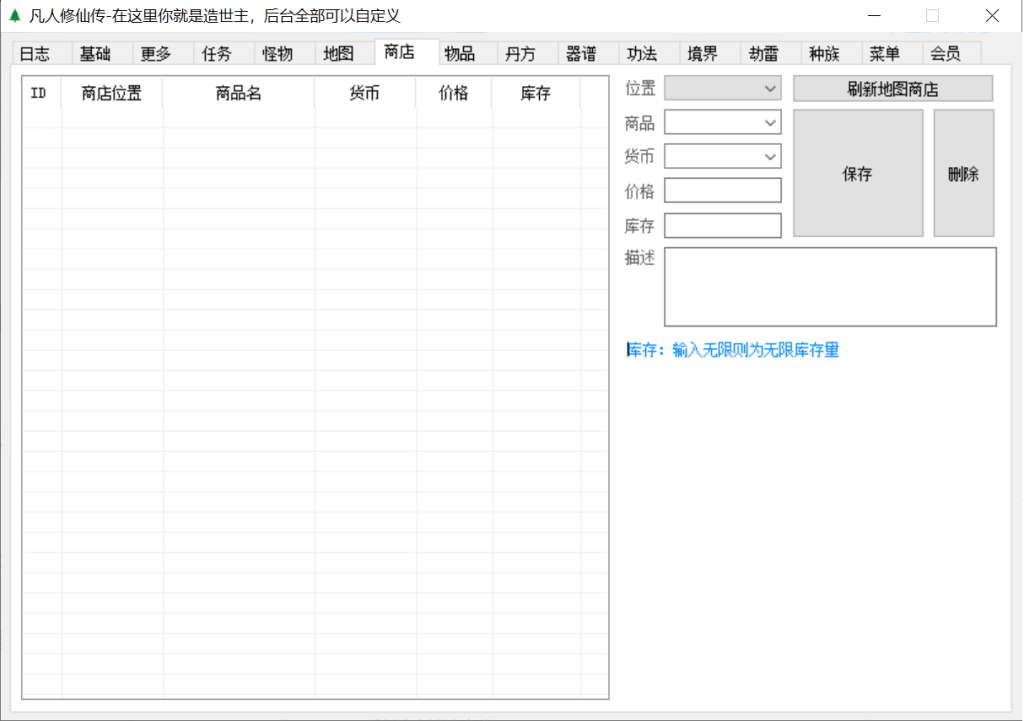
Task: Click the 删除 button
Action: point(963,173)
